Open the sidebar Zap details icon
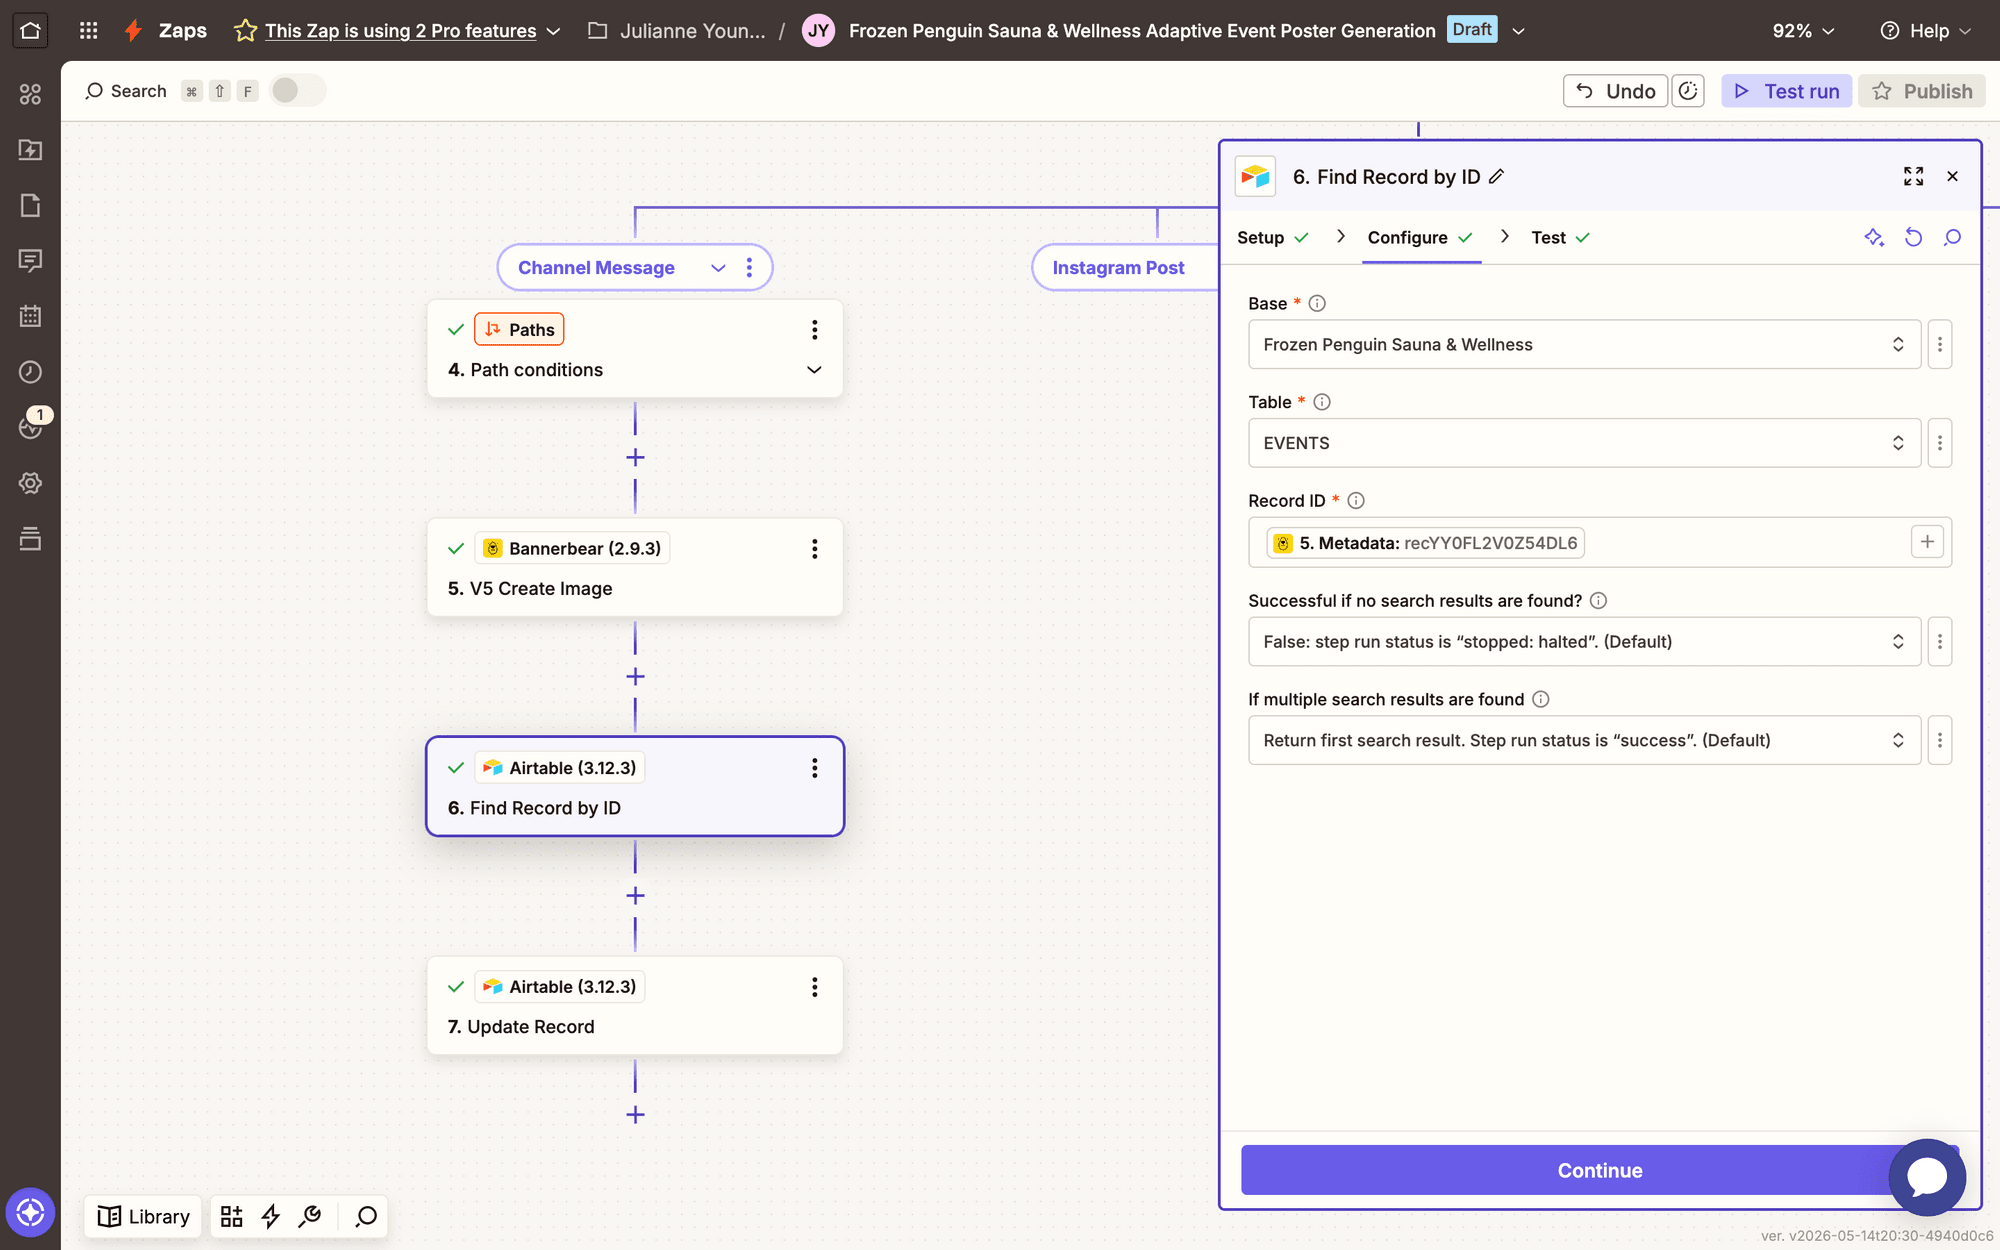Viewport: 2000px width, 1250px height. 30,150
